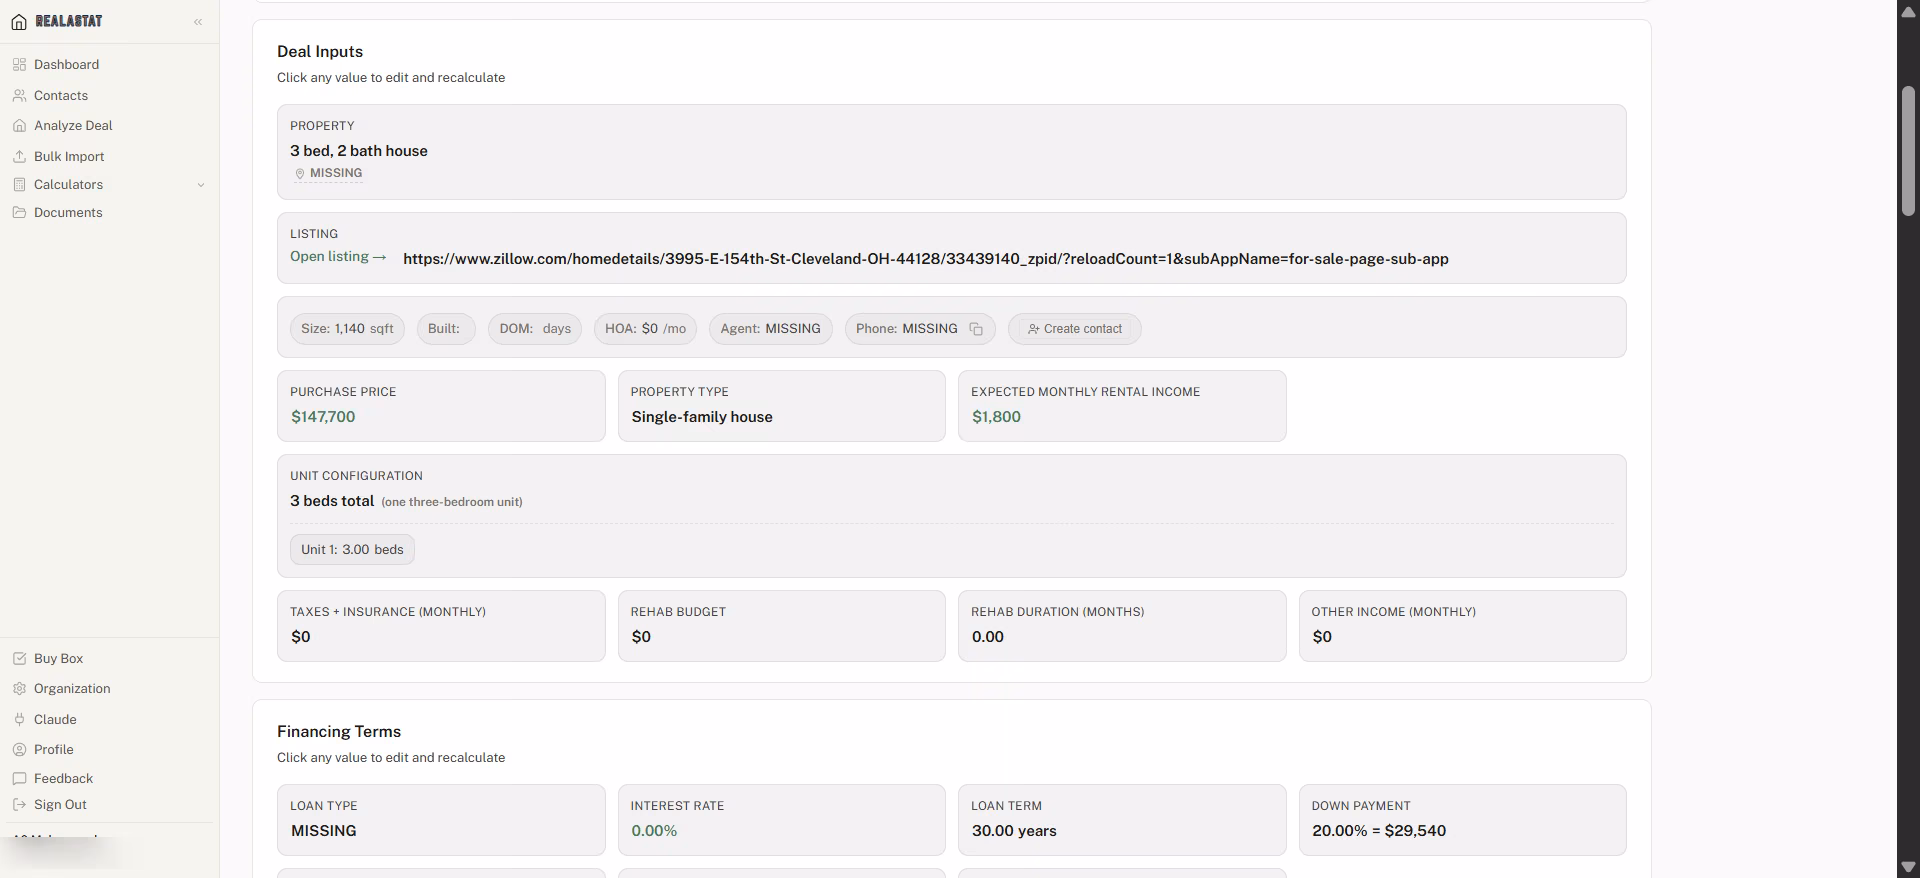Open listing link to Zillow
The image size is (1920, 878).
pyautogui.click(x=338, y=257)
